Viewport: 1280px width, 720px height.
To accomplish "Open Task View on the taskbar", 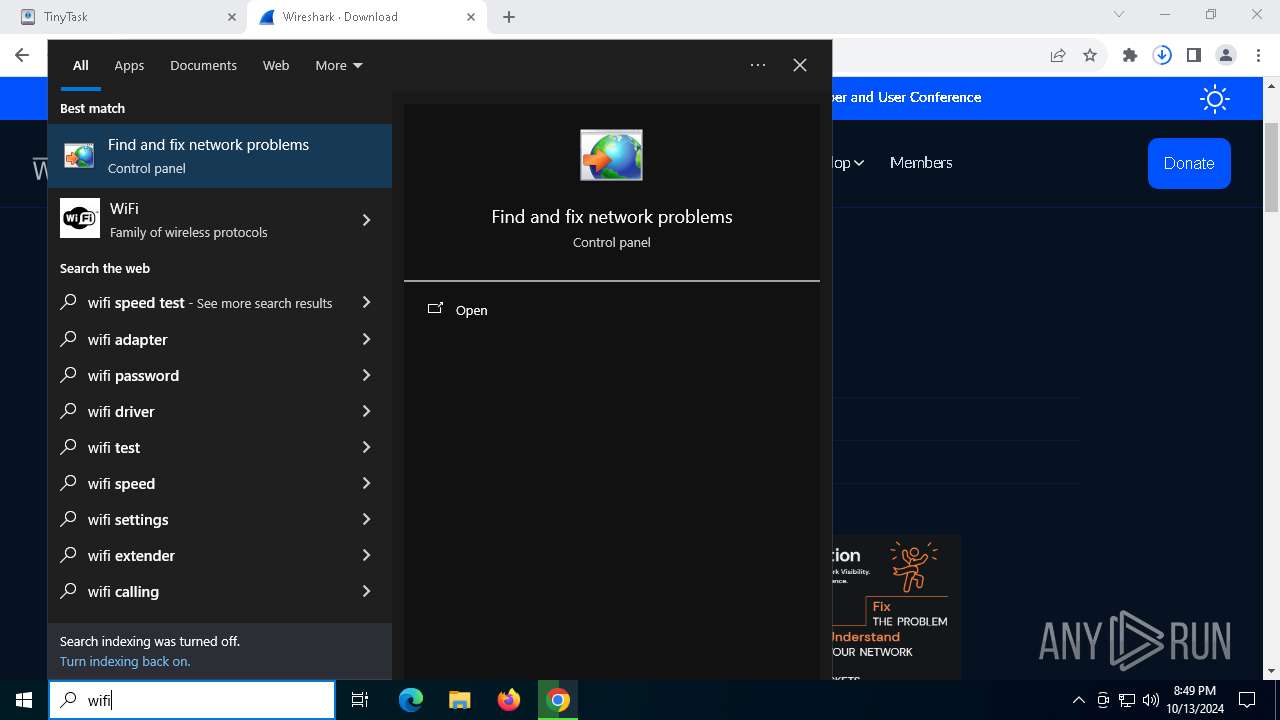I will pos(360,700).
